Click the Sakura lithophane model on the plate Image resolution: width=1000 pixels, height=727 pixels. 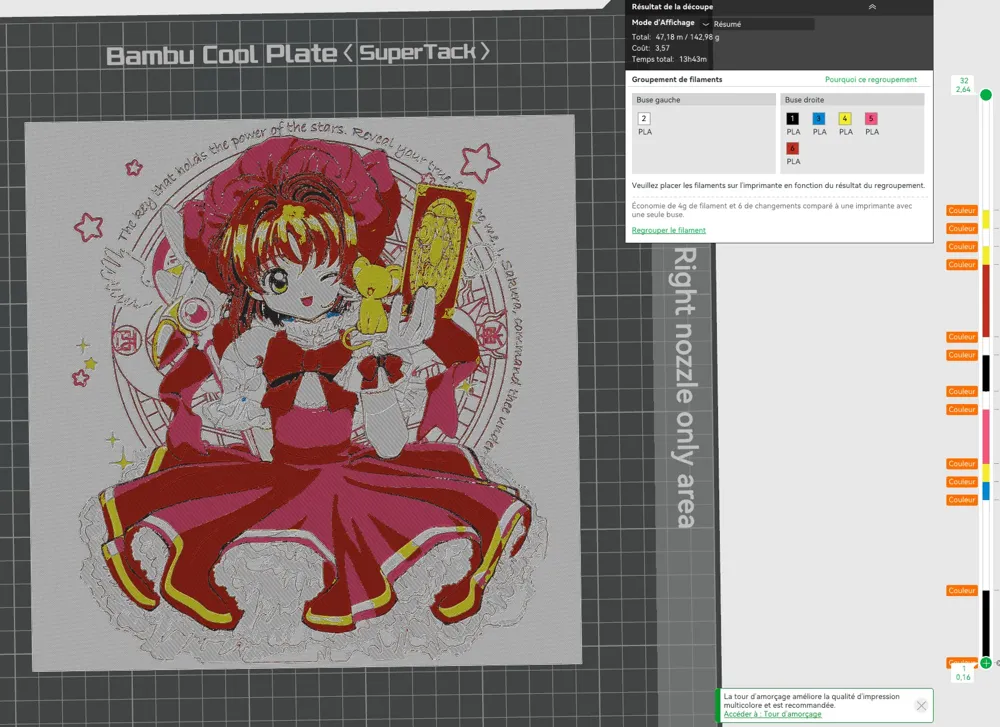pyautogui.click(x=304, y=392)
